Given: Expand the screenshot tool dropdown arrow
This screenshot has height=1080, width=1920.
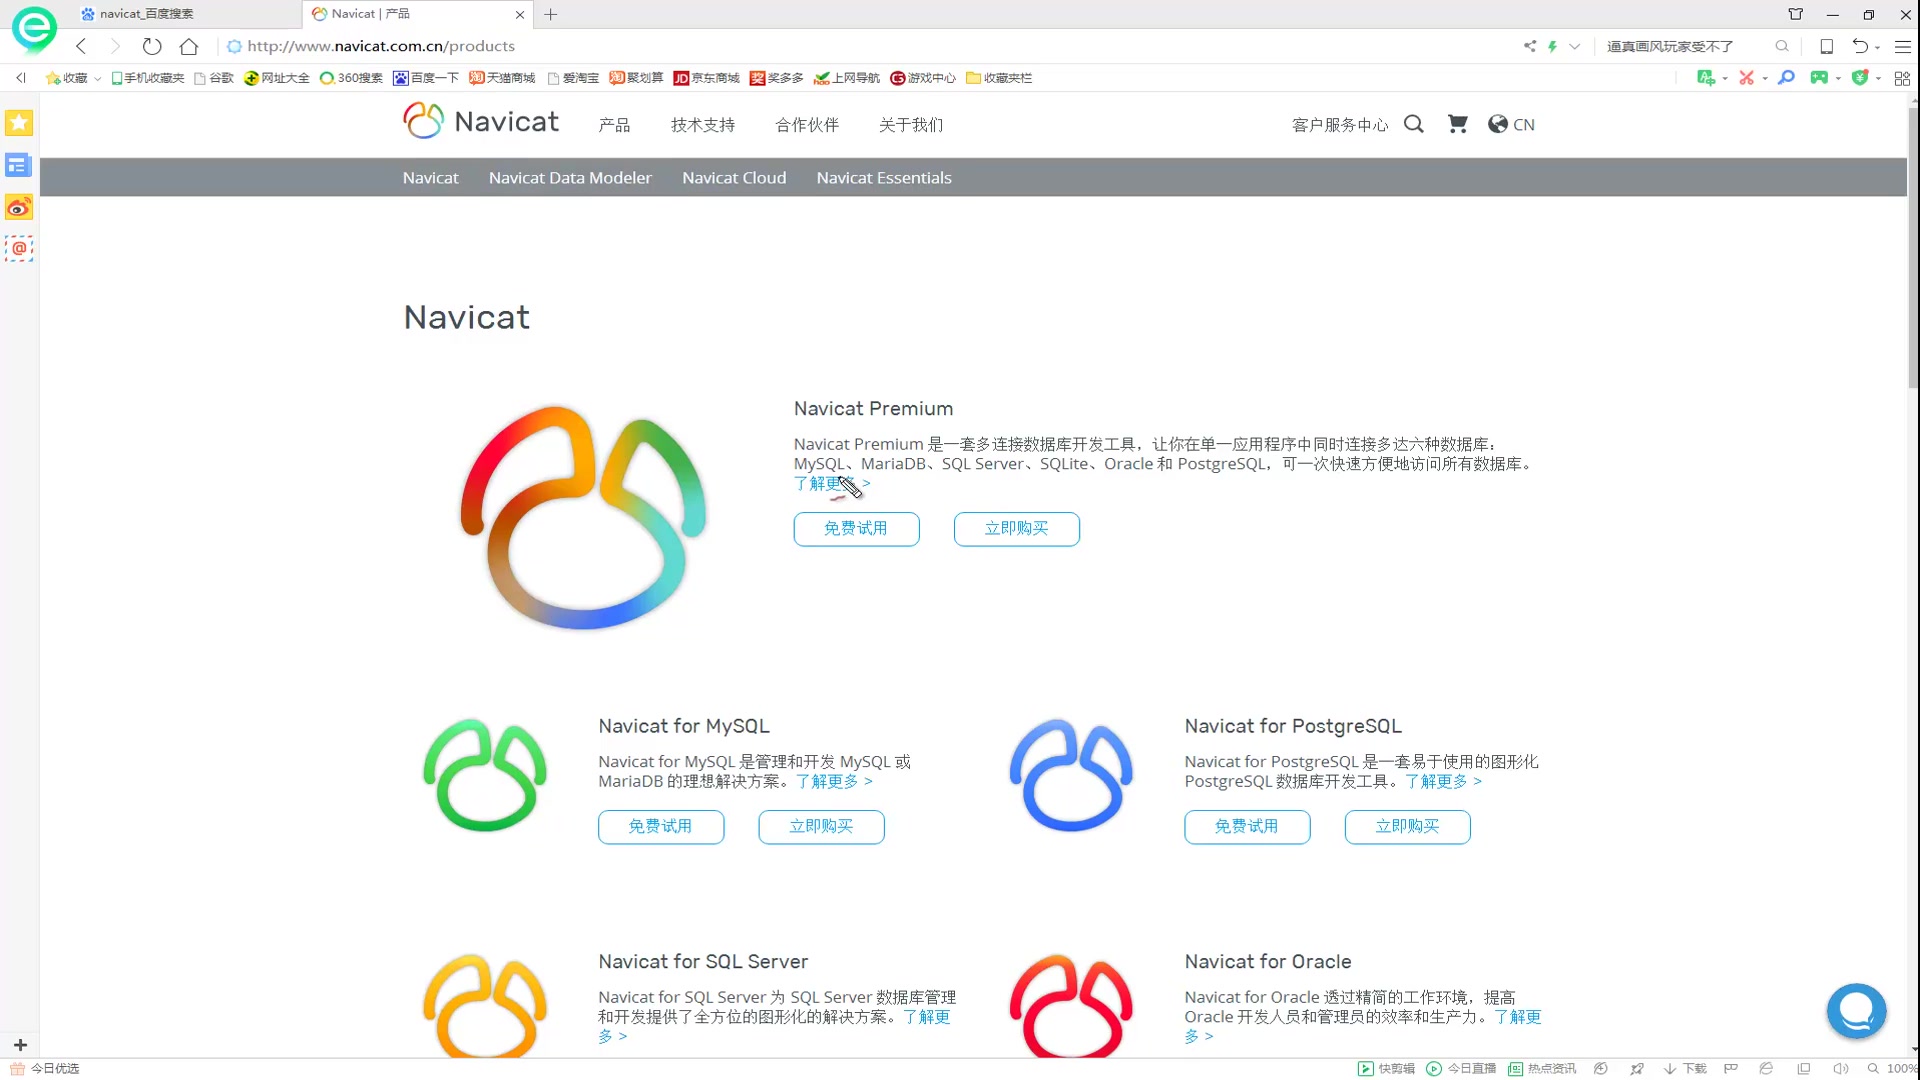Looking at the screenshot, I should 1765,78.
